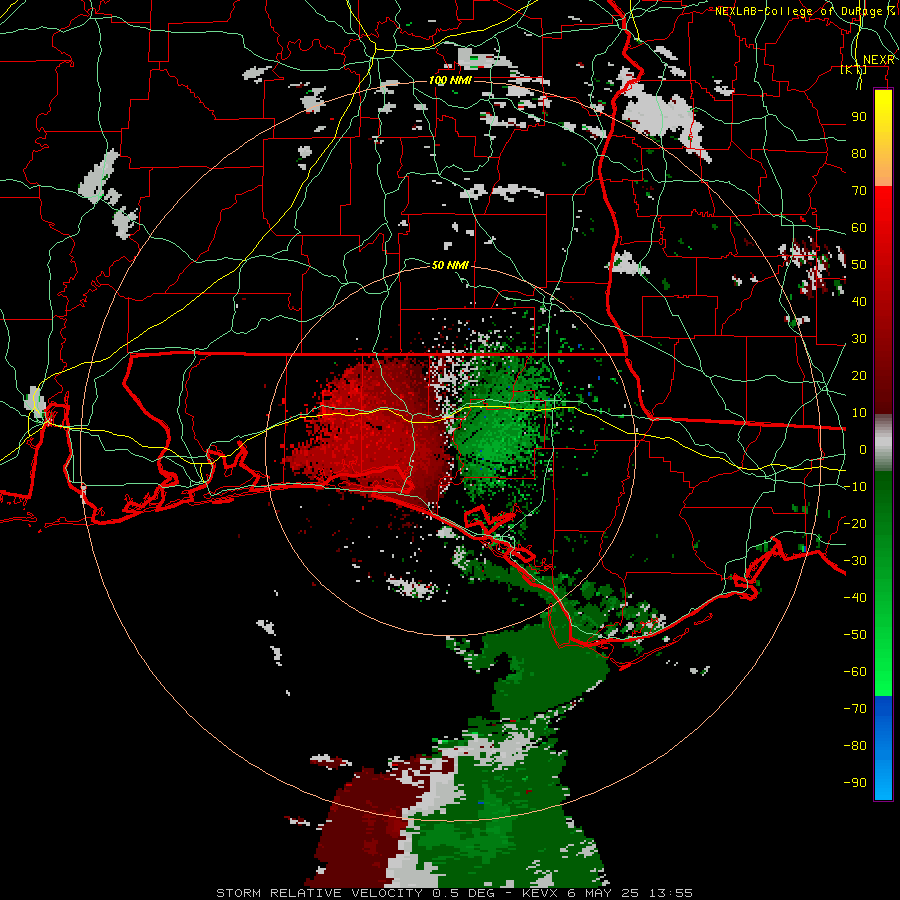The height and width of the screenshot is (900, 900).
Task: Click the "100 NMI" range ring label
Action: coord(450,80)
